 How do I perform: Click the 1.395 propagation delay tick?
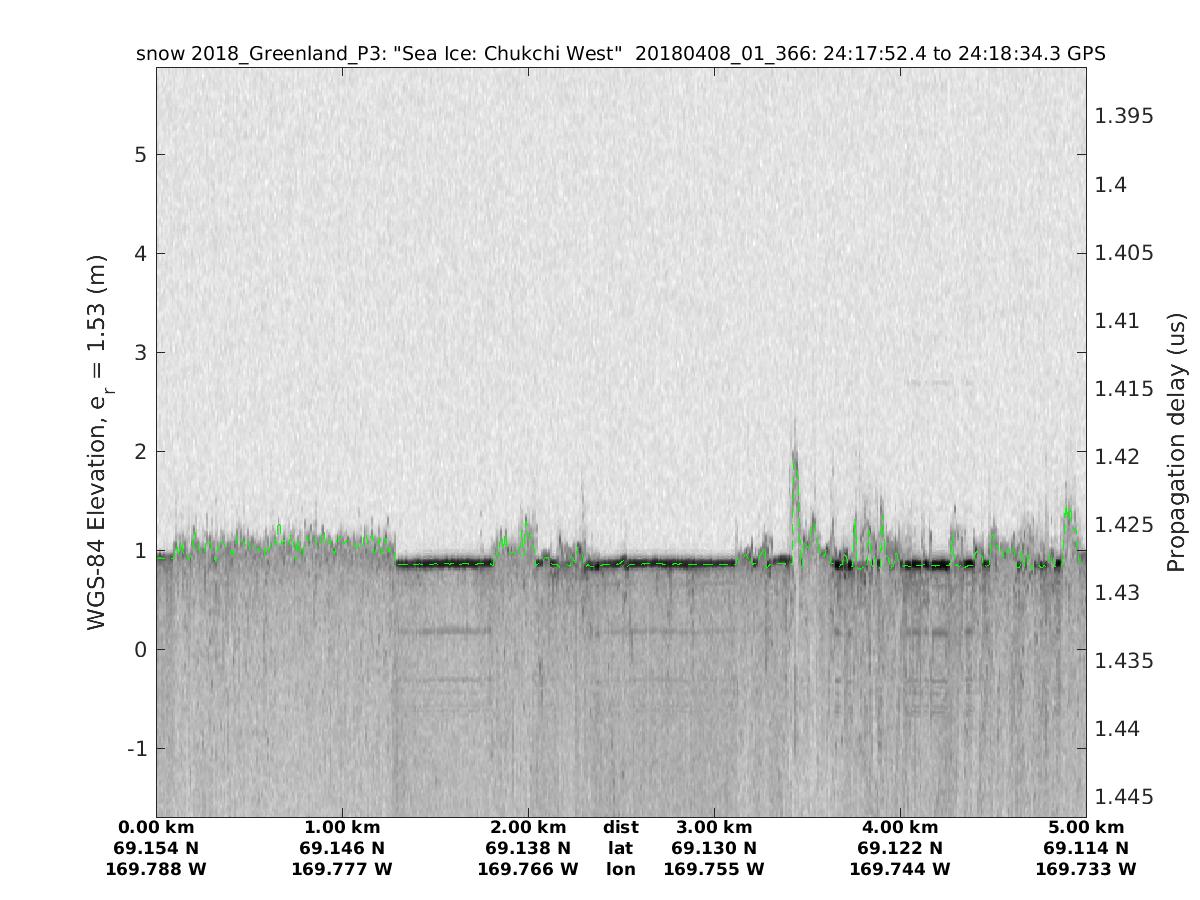point(1124,116)
